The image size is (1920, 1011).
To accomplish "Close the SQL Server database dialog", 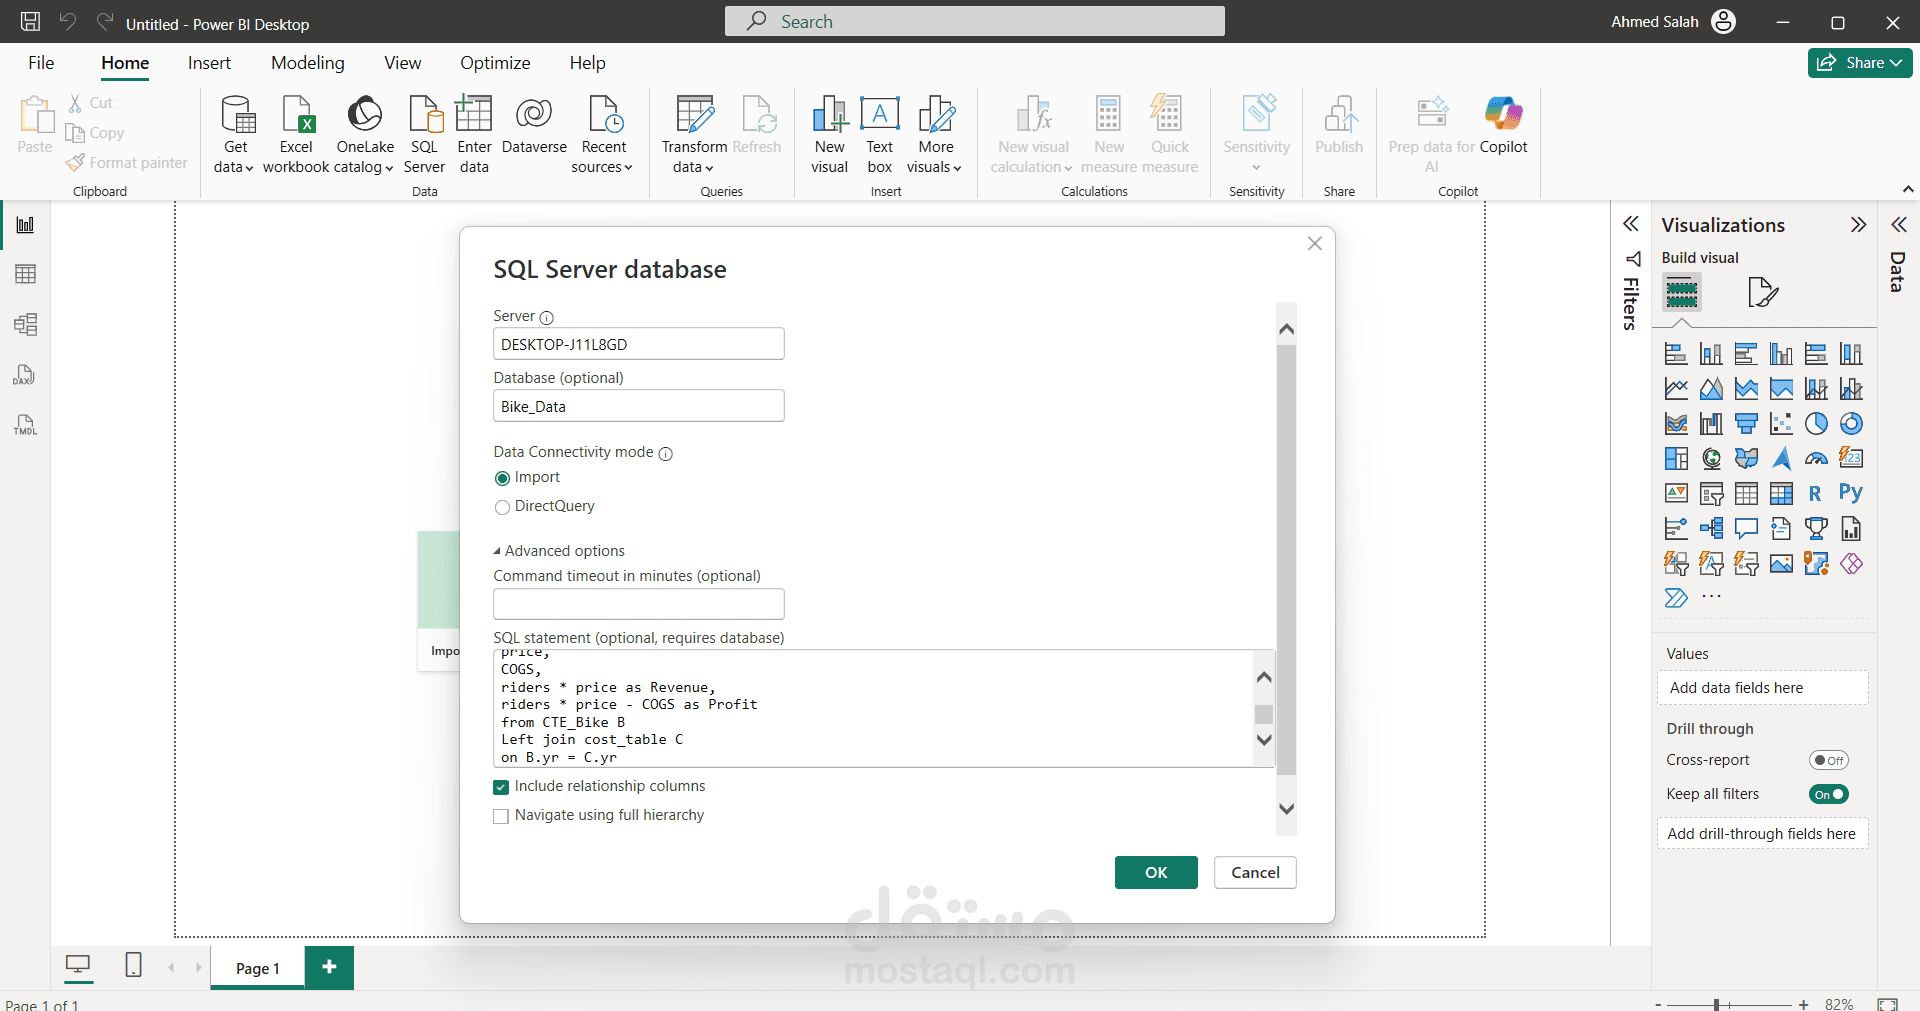I will 1315,244.
